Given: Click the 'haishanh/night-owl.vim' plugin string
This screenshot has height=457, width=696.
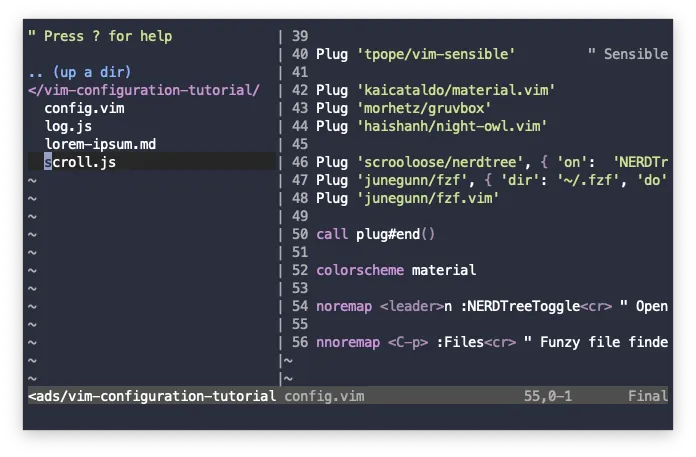Looking at the screenshot, I should click(x=452, y=126).
